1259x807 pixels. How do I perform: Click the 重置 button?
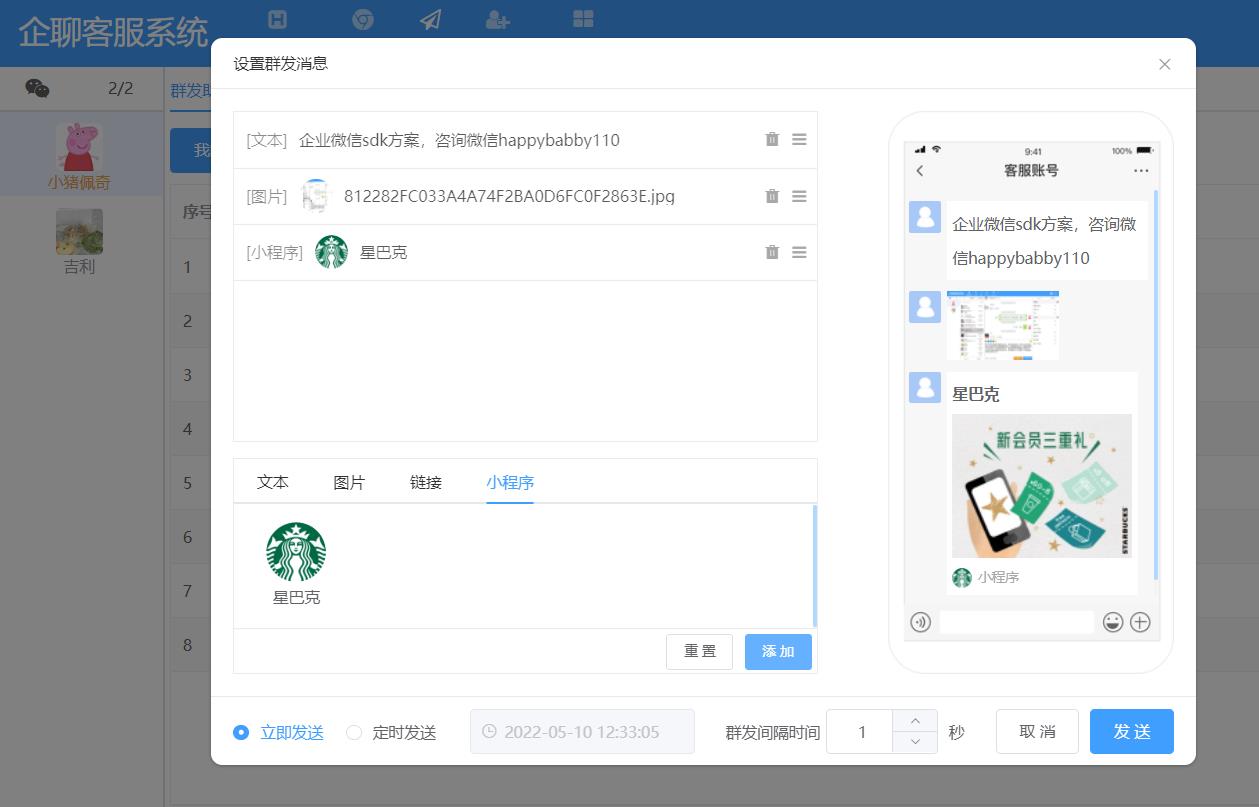[x=699, y=651]
